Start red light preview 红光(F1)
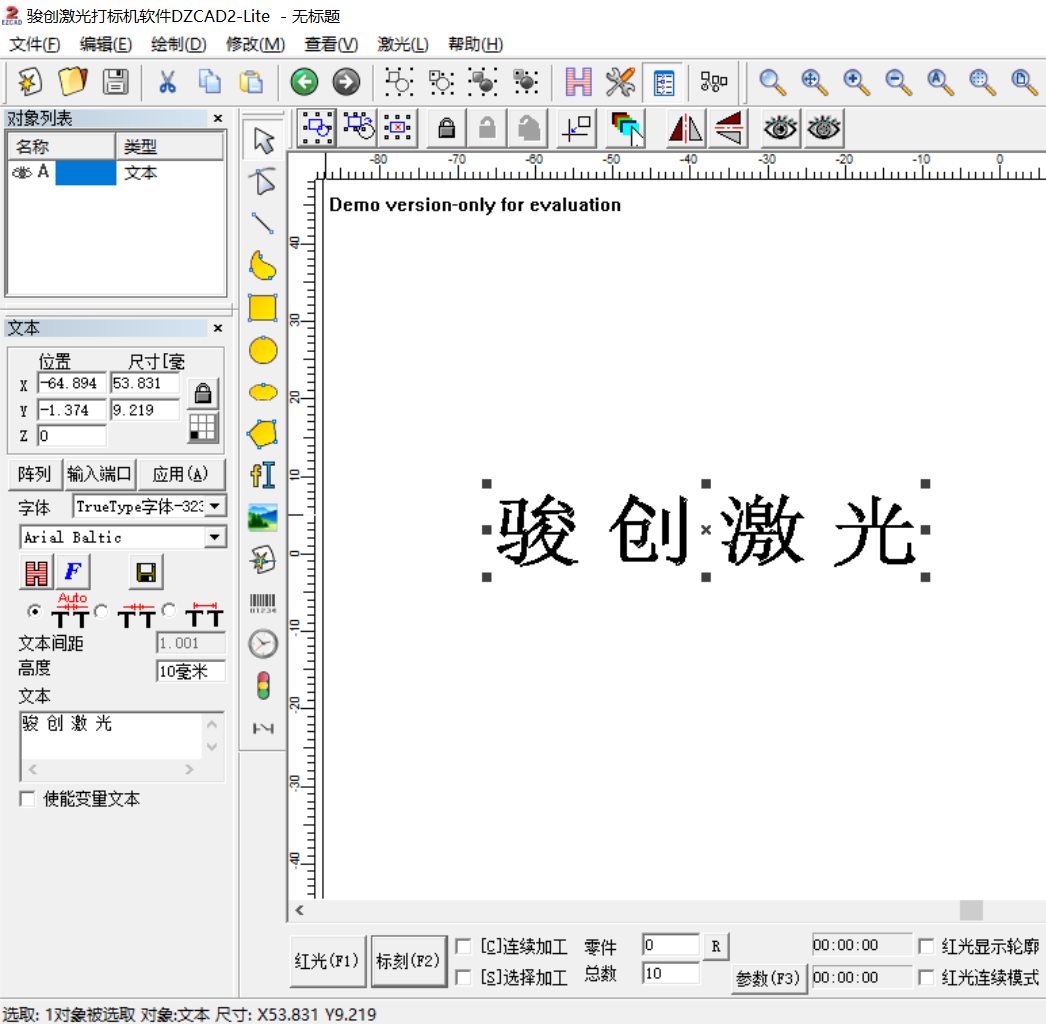The image size is (1046, 1024). (x=327, y=961)
